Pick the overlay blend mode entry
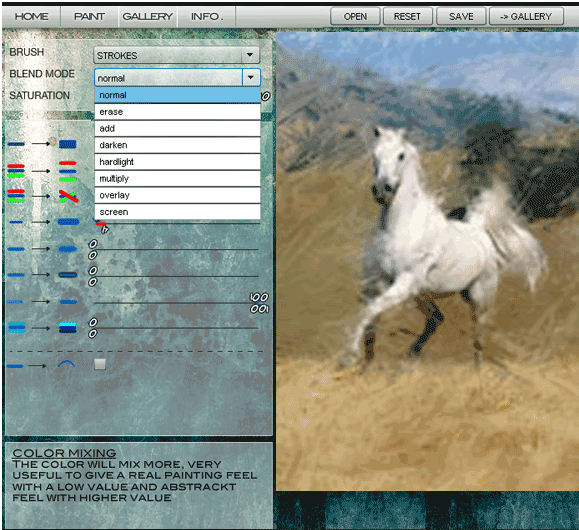 tap(177, 195)
